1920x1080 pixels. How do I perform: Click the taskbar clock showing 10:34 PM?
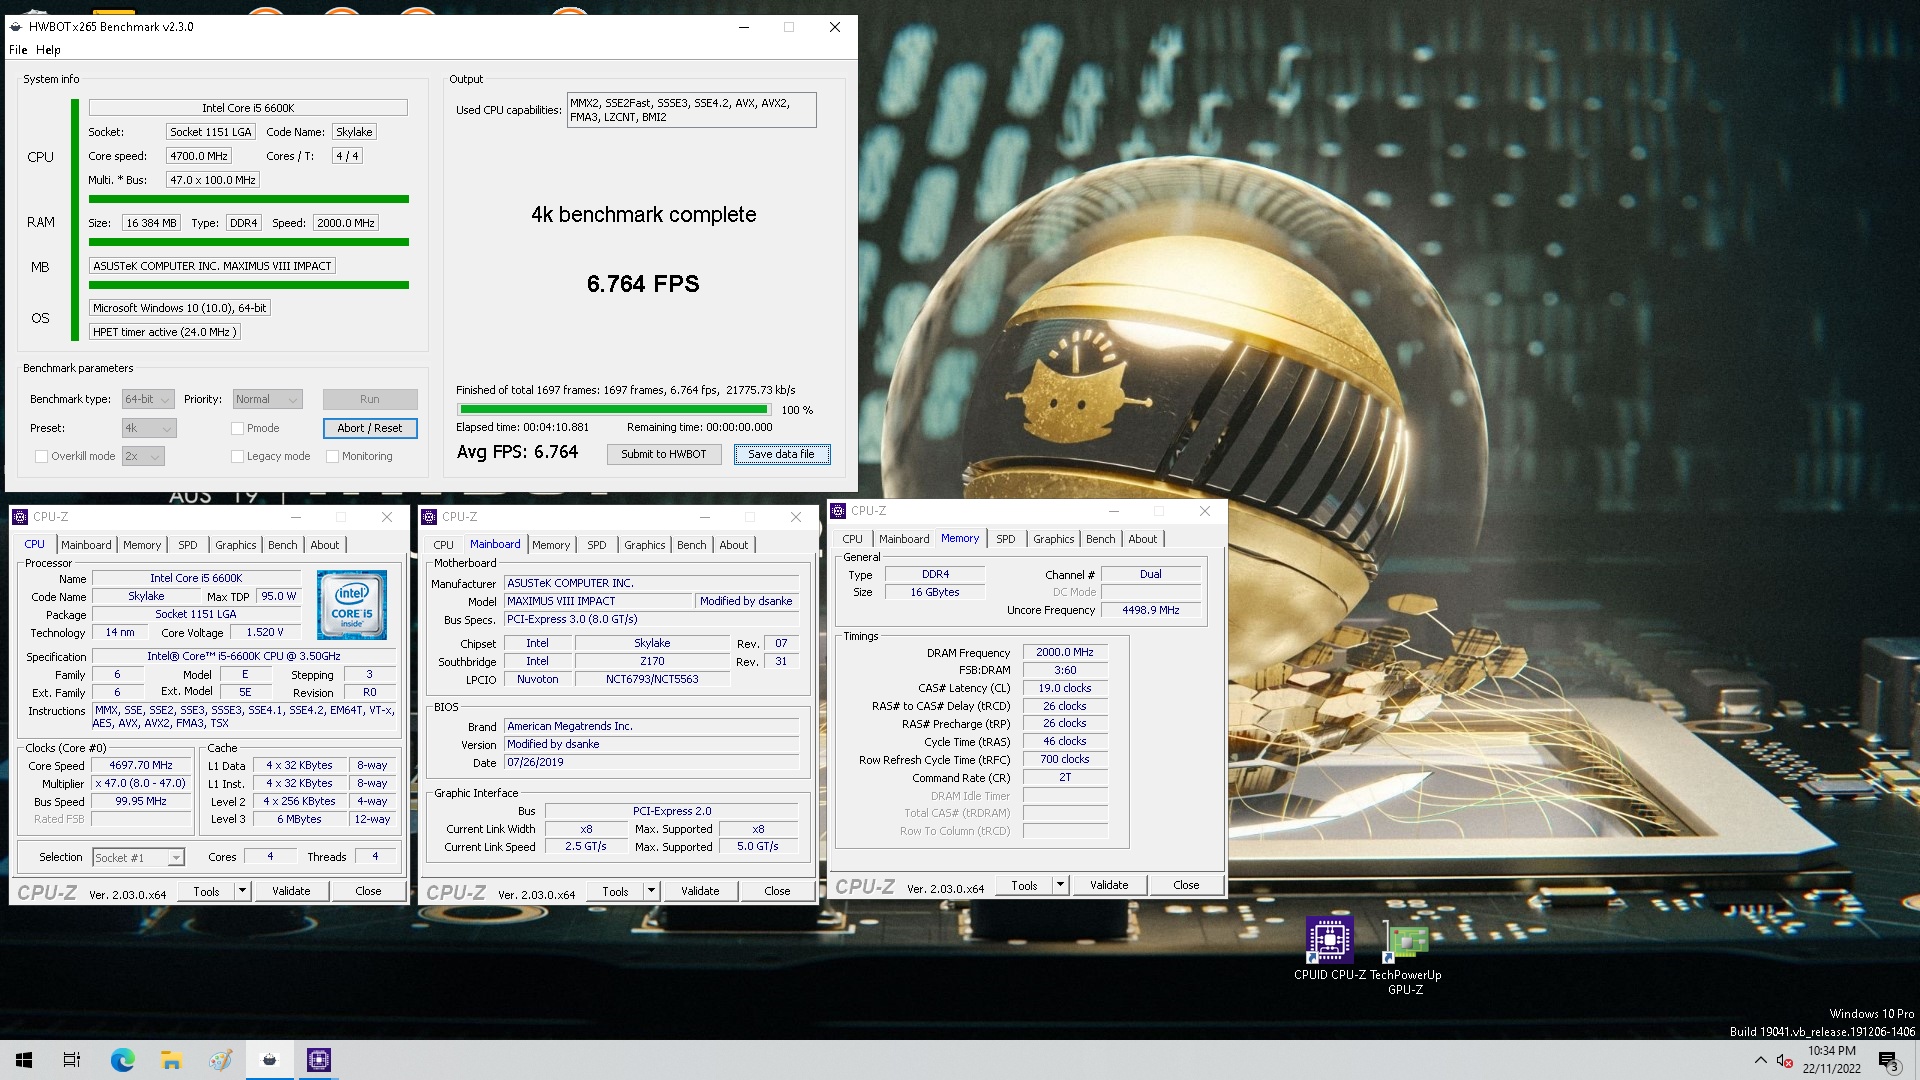[x=1832, y=1060]
